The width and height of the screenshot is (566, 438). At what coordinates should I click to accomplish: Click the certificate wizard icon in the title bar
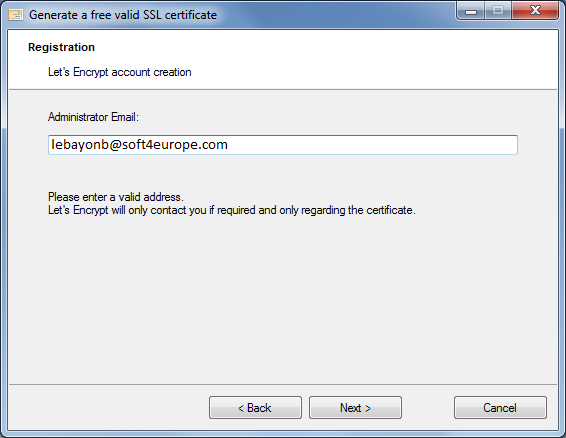[x=16, y=15]
